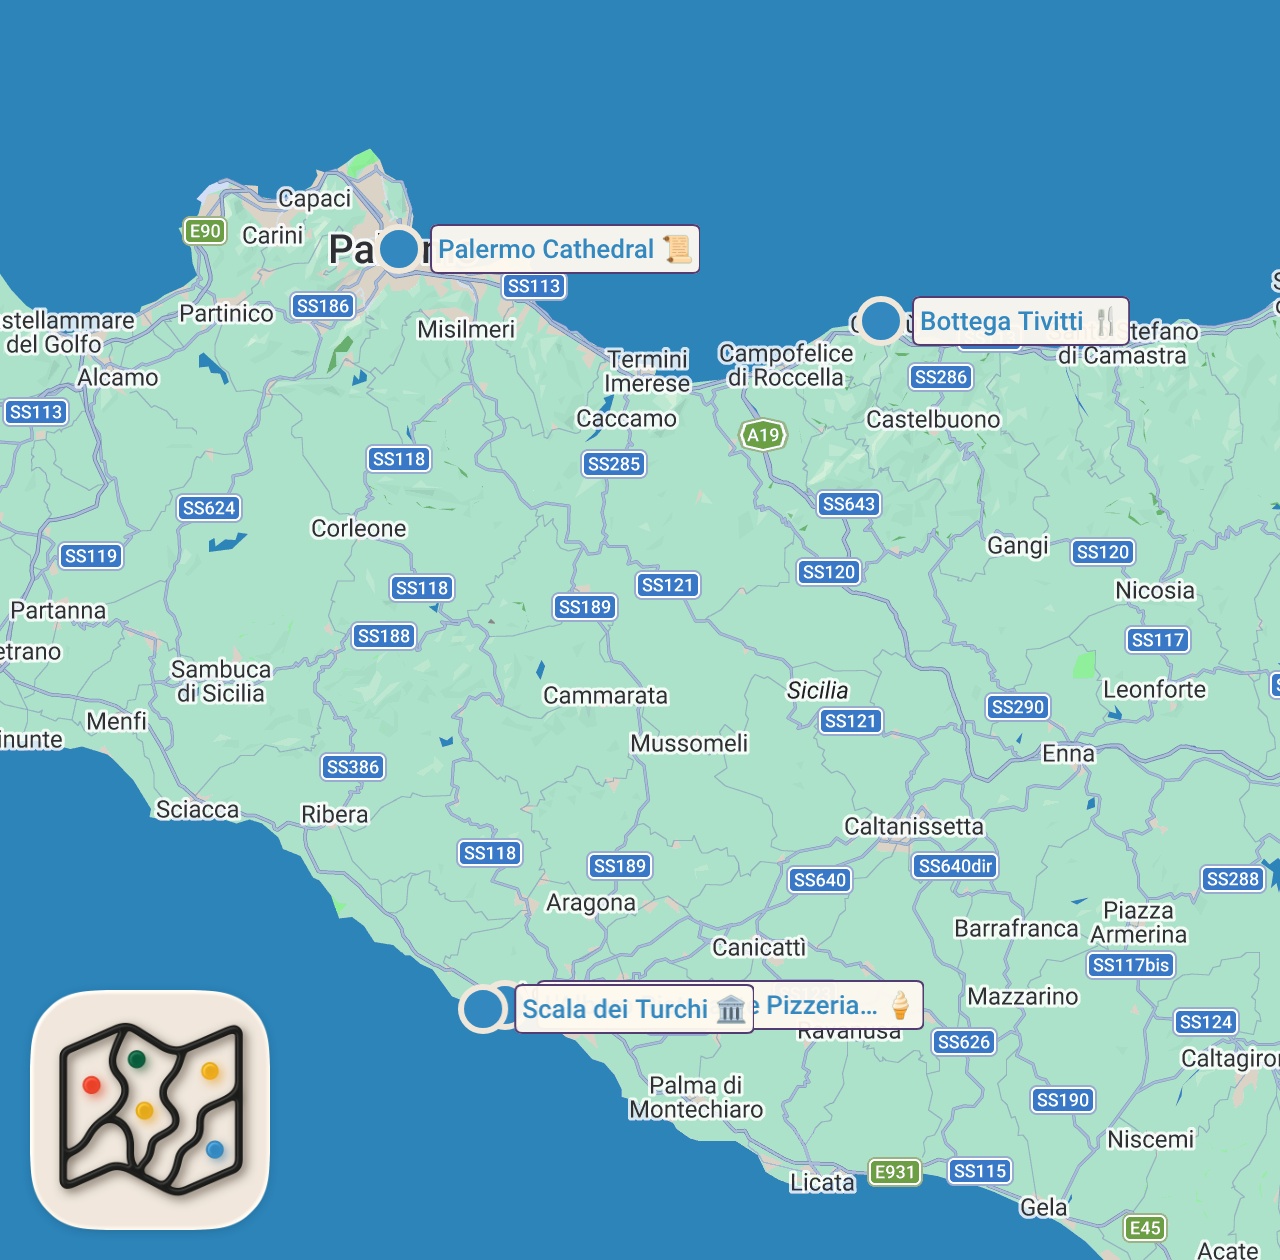
Task: Click the Gangi town name
Action: pyautogui.click(x=1018, y=545)
